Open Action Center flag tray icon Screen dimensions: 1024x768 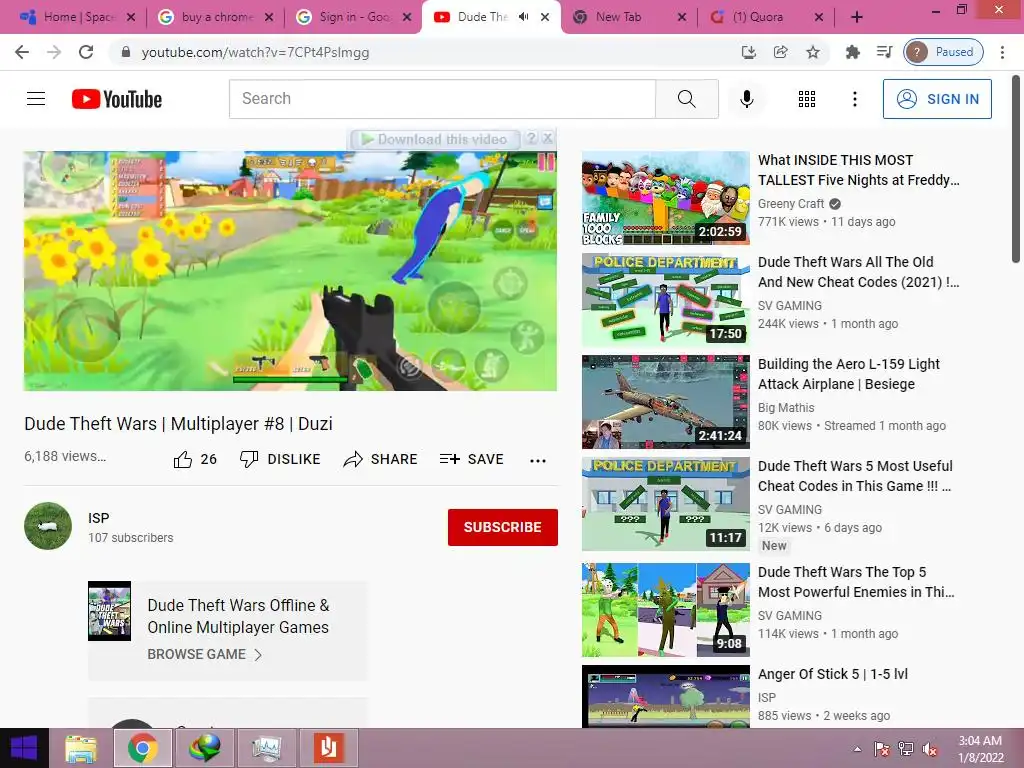(x=882, y=749)
